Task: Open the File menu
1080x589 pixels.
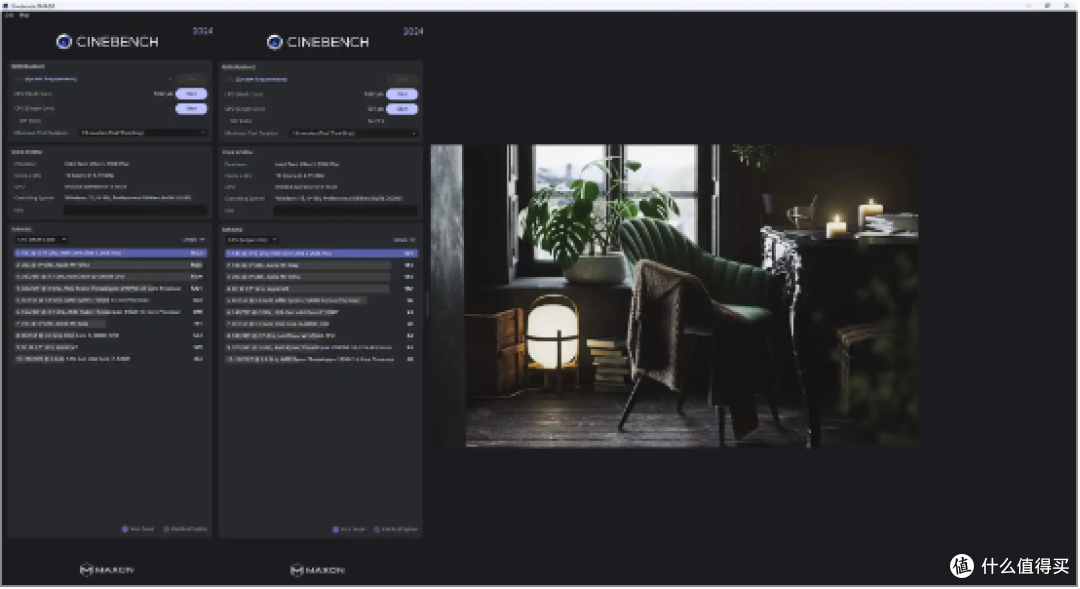Action: [9, 15]
